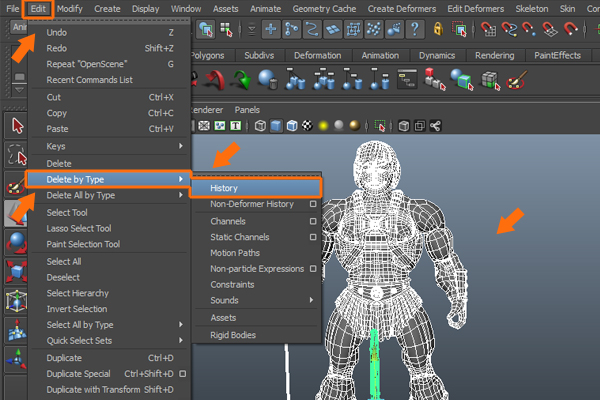This screenshot has width=600, height=400.
Task: Open Non-Deformer History option box
Action: [x=313, y=204]
